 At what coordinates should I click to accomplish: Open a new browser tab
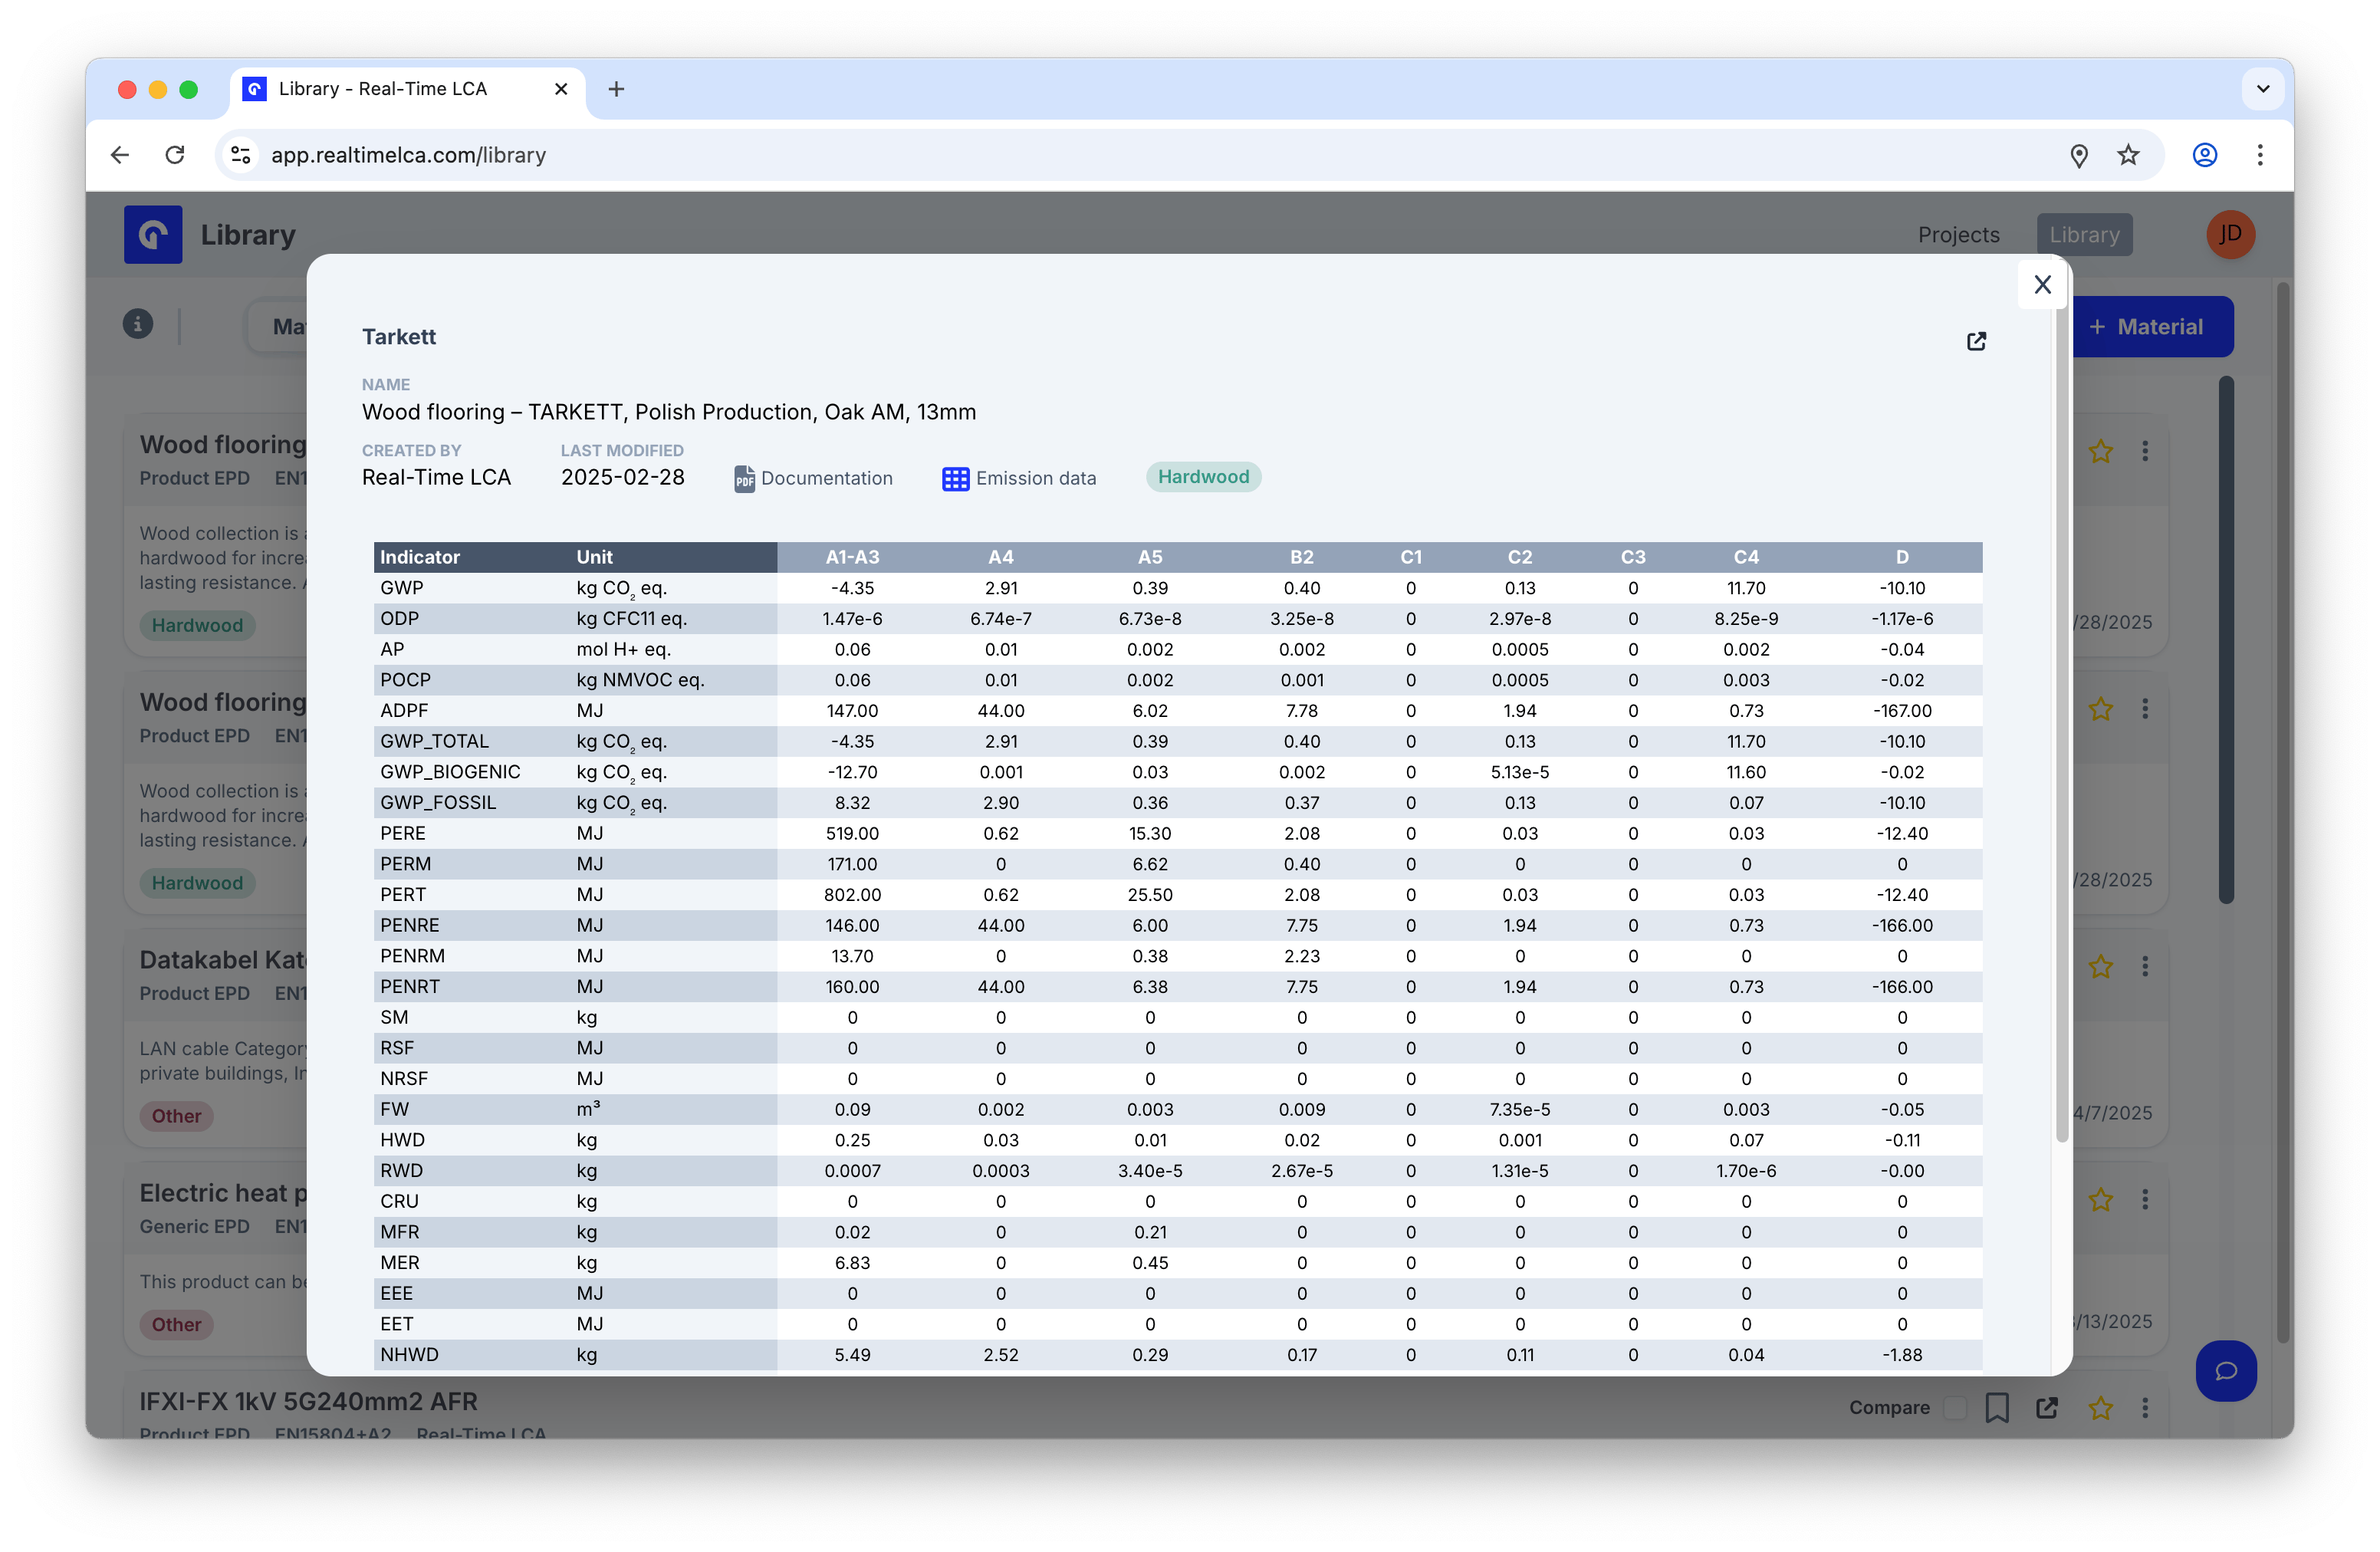pos(616,89)
